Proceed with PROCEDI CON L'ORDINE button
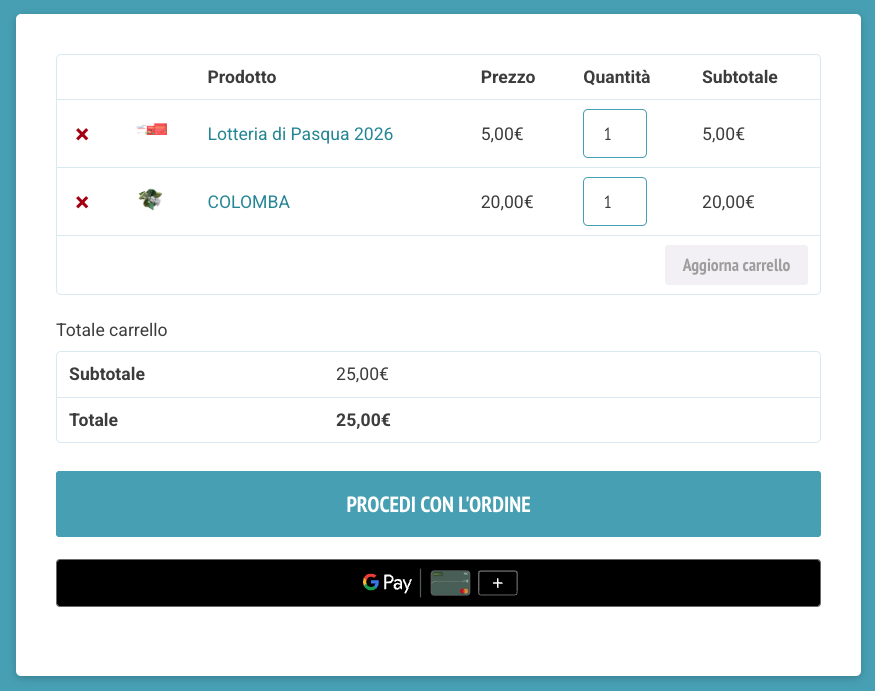The height and width of the screenshot is (691, 875). (x=438, y=504)
